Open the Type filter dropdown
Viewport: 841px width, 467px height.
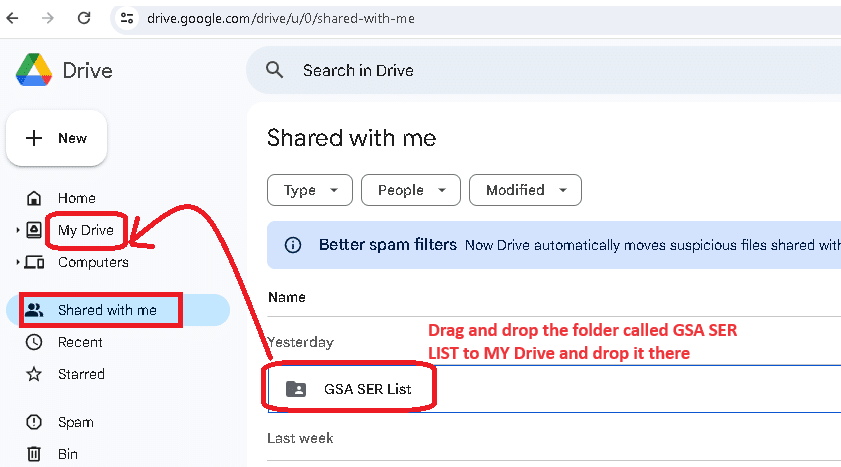tap(309, 190)
